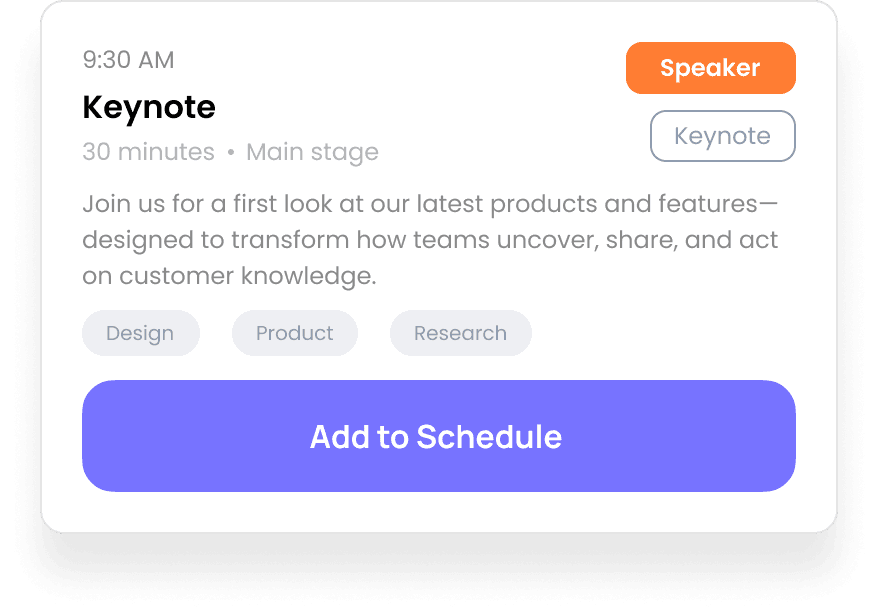
Task: Click the bullet separator before Main stage
Action: tap(231, 152)
